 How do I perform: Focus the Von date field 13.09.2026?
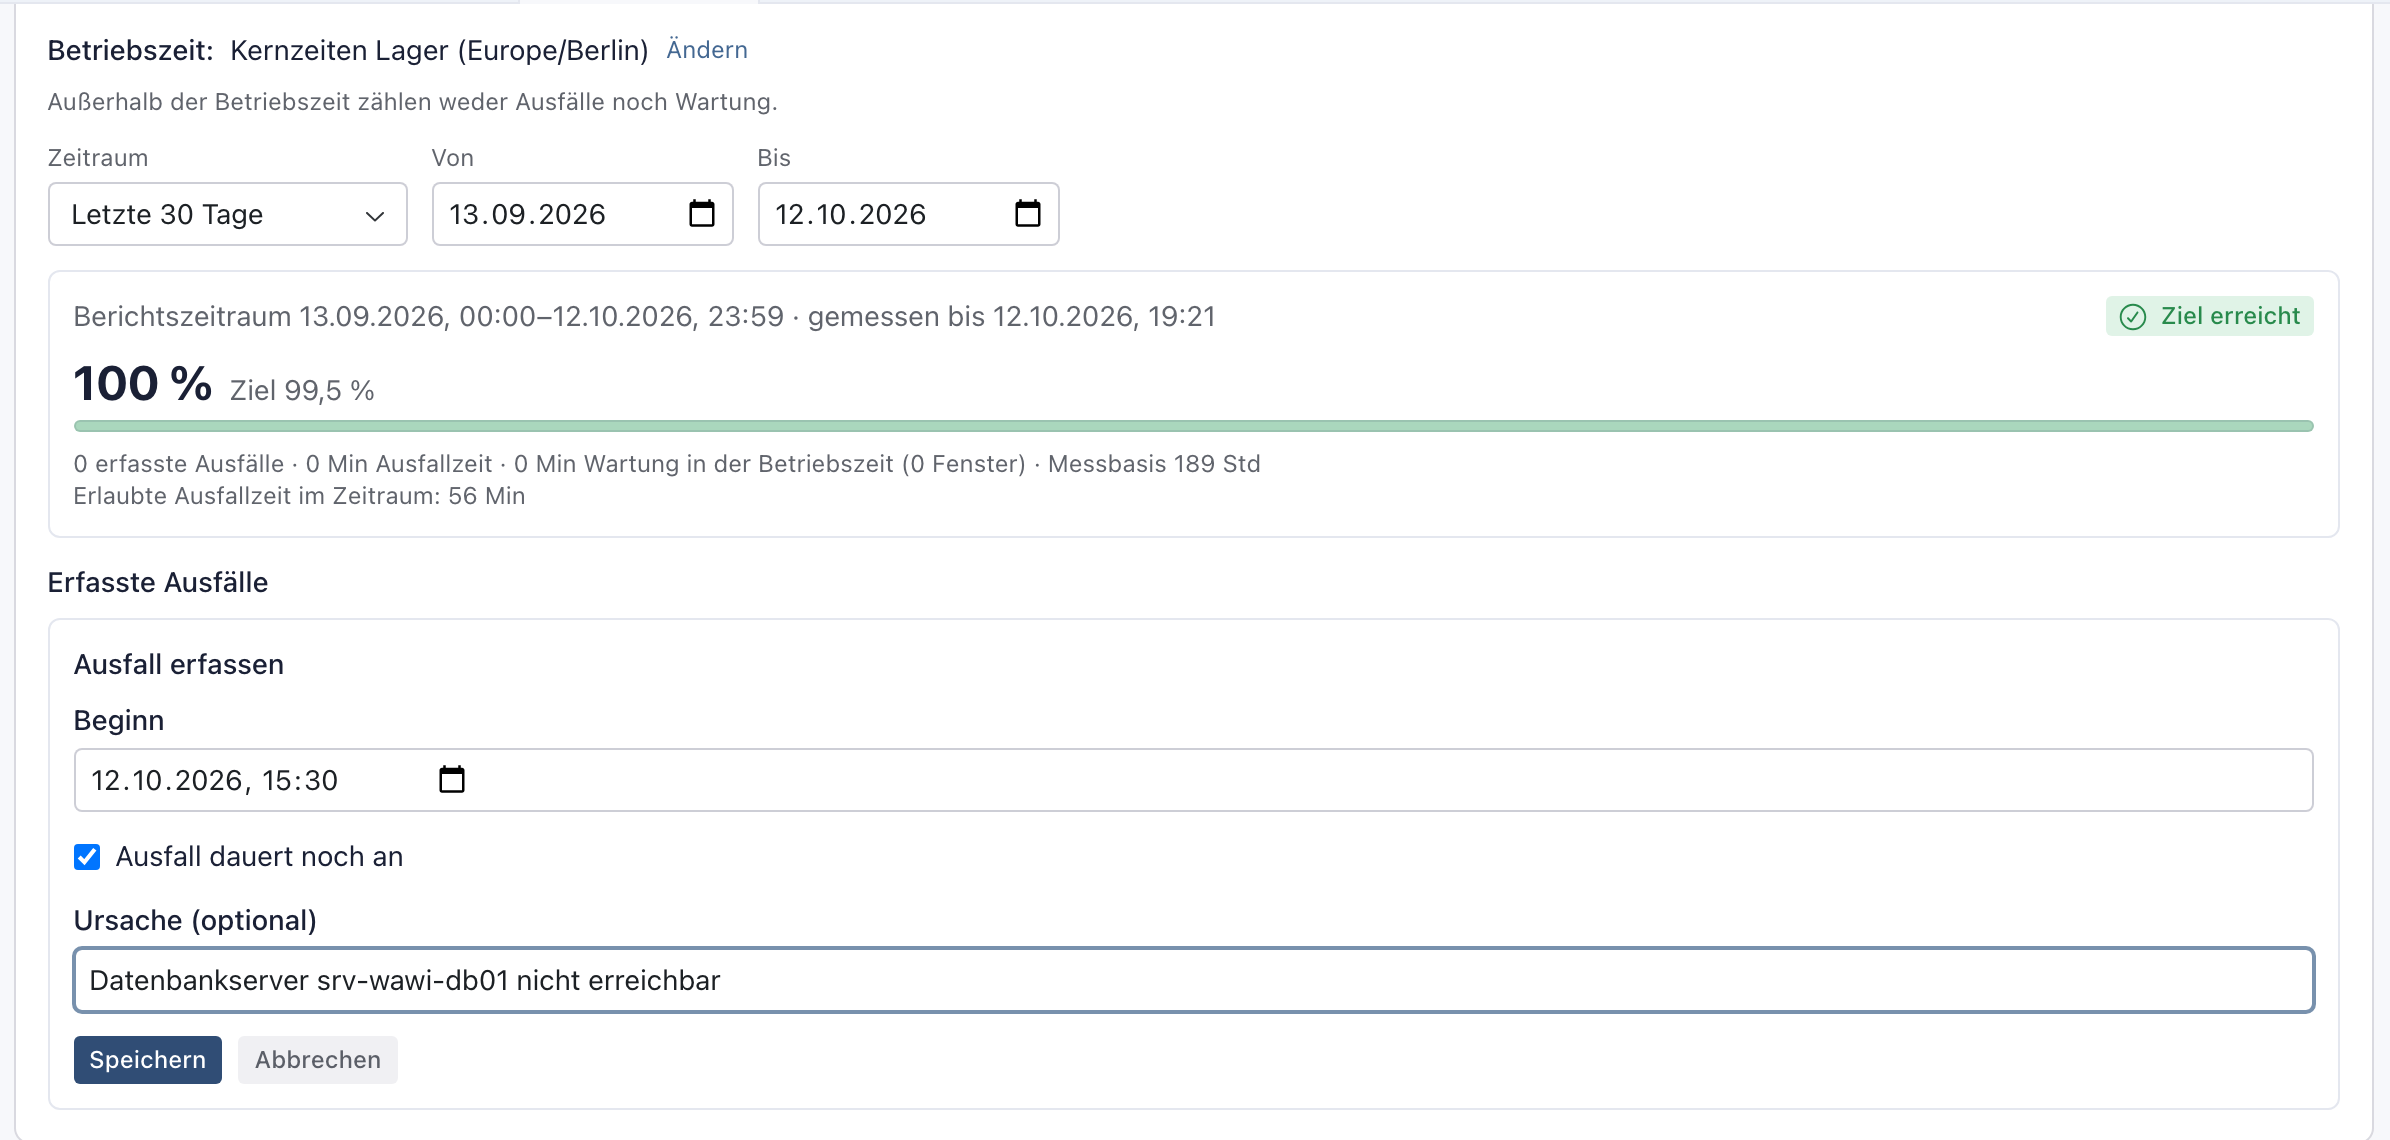pos(583,214)
